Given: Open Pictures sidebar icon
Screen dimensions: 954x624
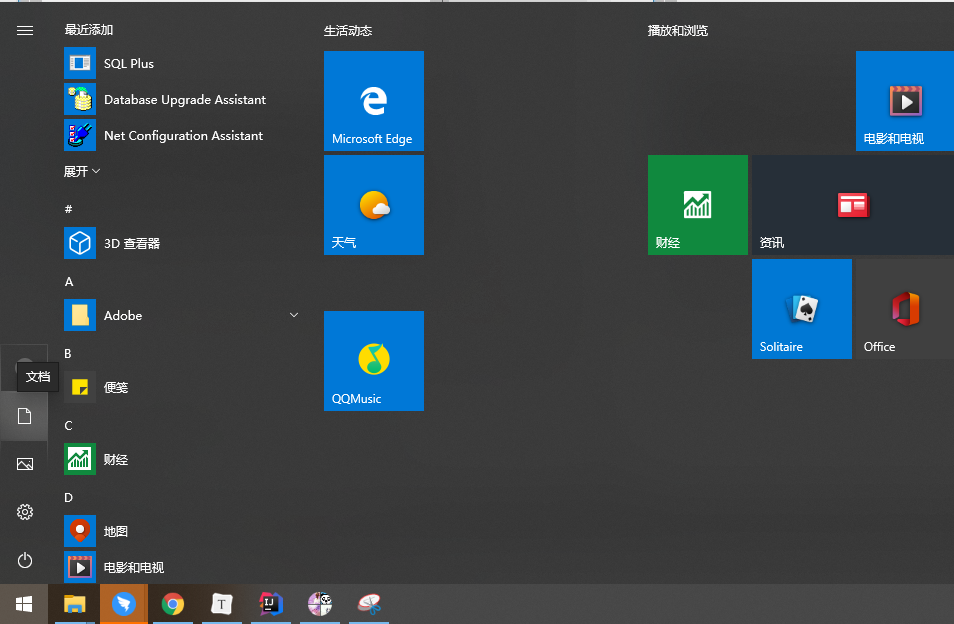Looking at the screenshot, I should click(24, 464).
